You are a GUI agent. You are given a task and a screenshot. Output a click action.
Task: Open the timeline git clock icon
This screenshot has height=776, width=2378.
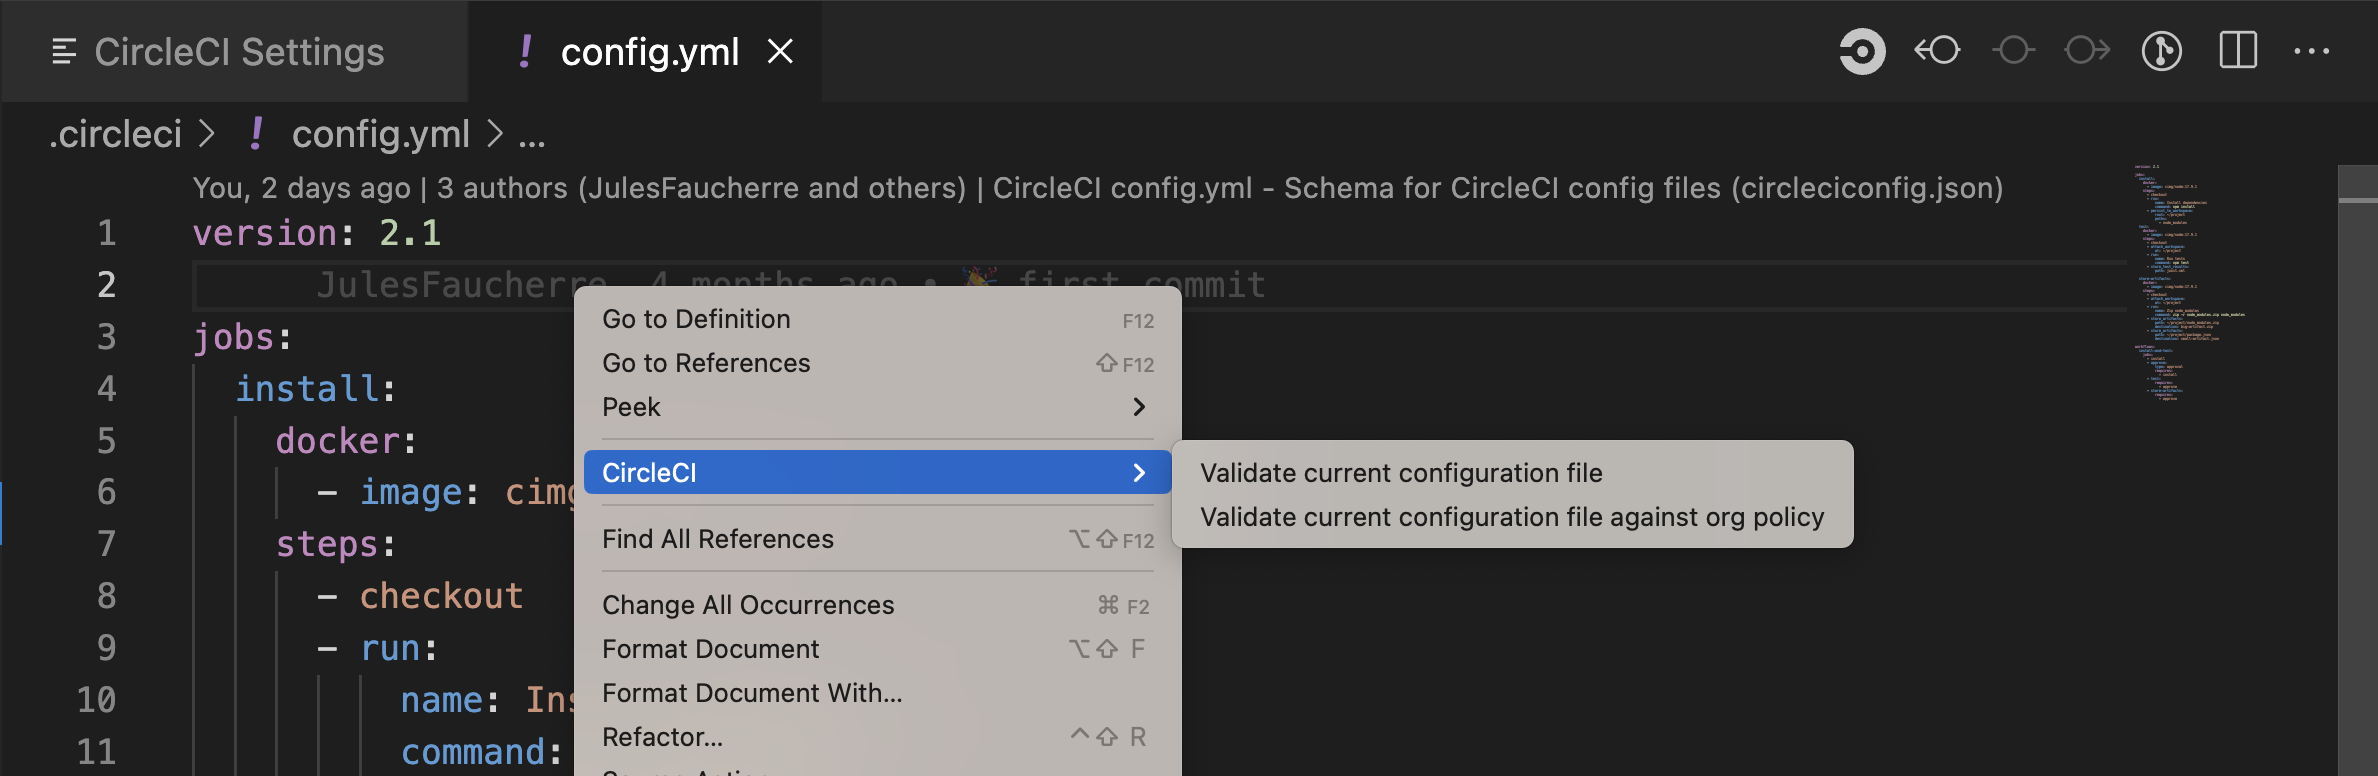(x=2162, y=51)
